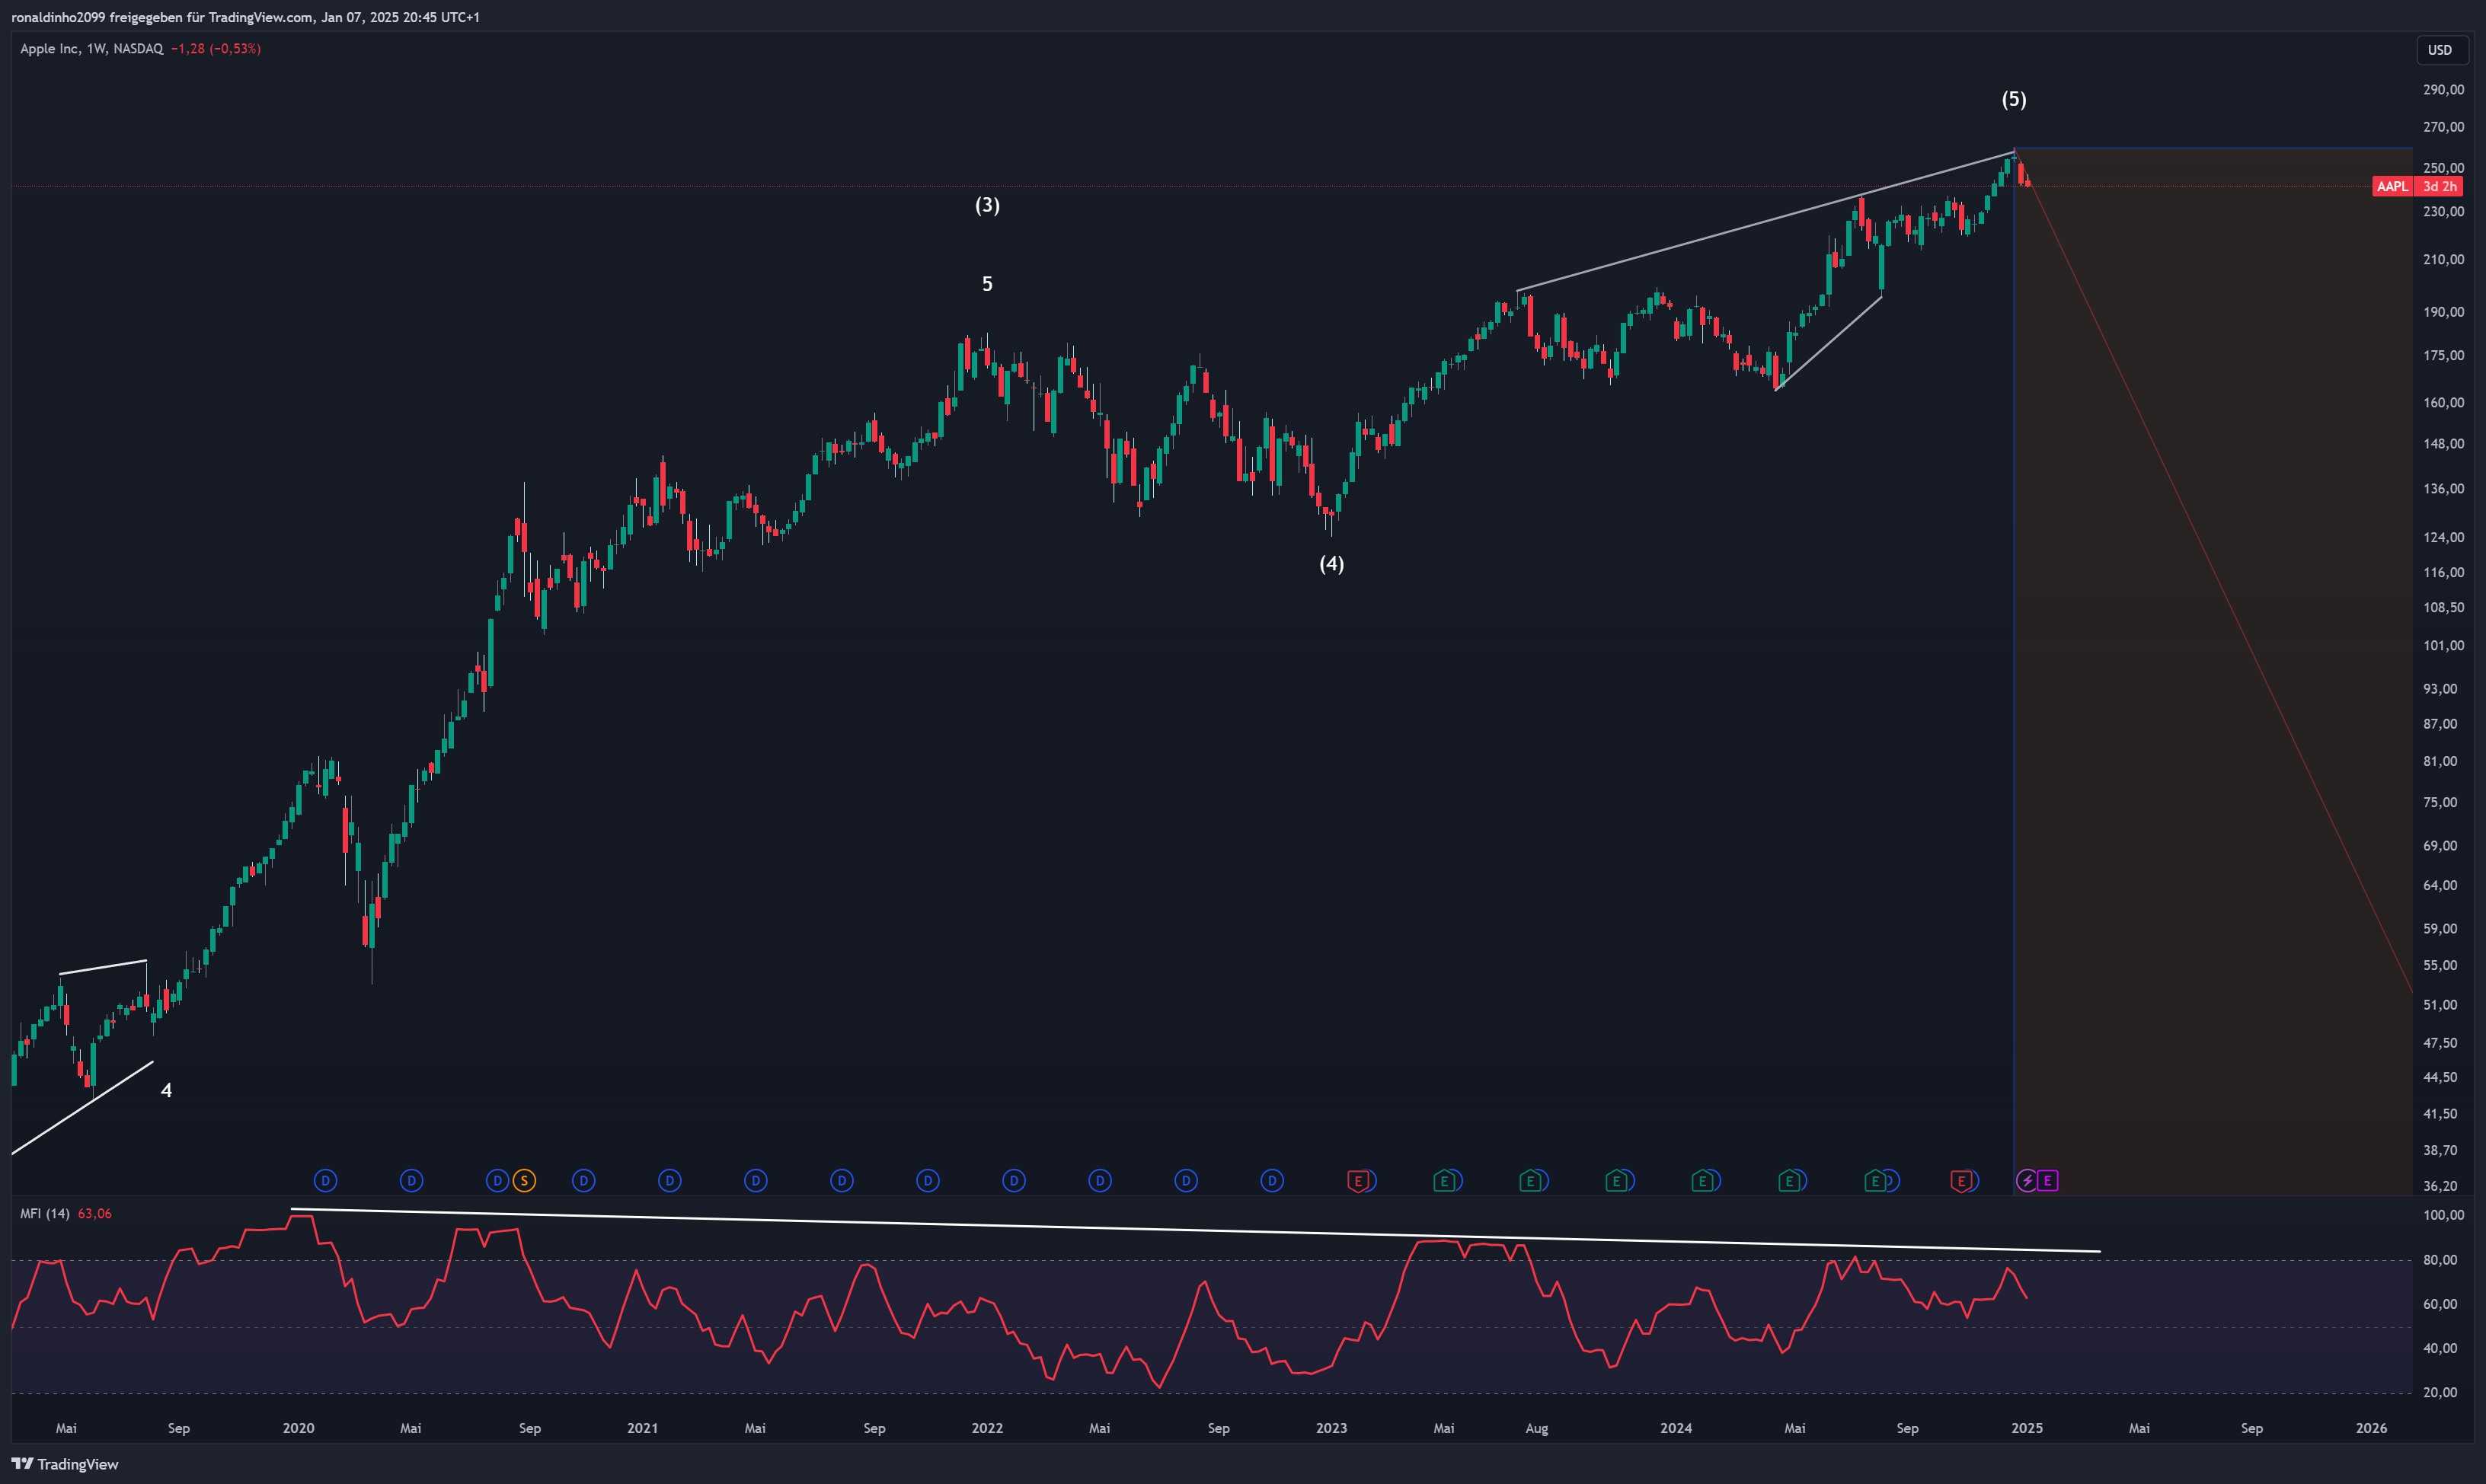
Task: Click the leftmost blue D dividend marker
Action: click(325, 1181)
